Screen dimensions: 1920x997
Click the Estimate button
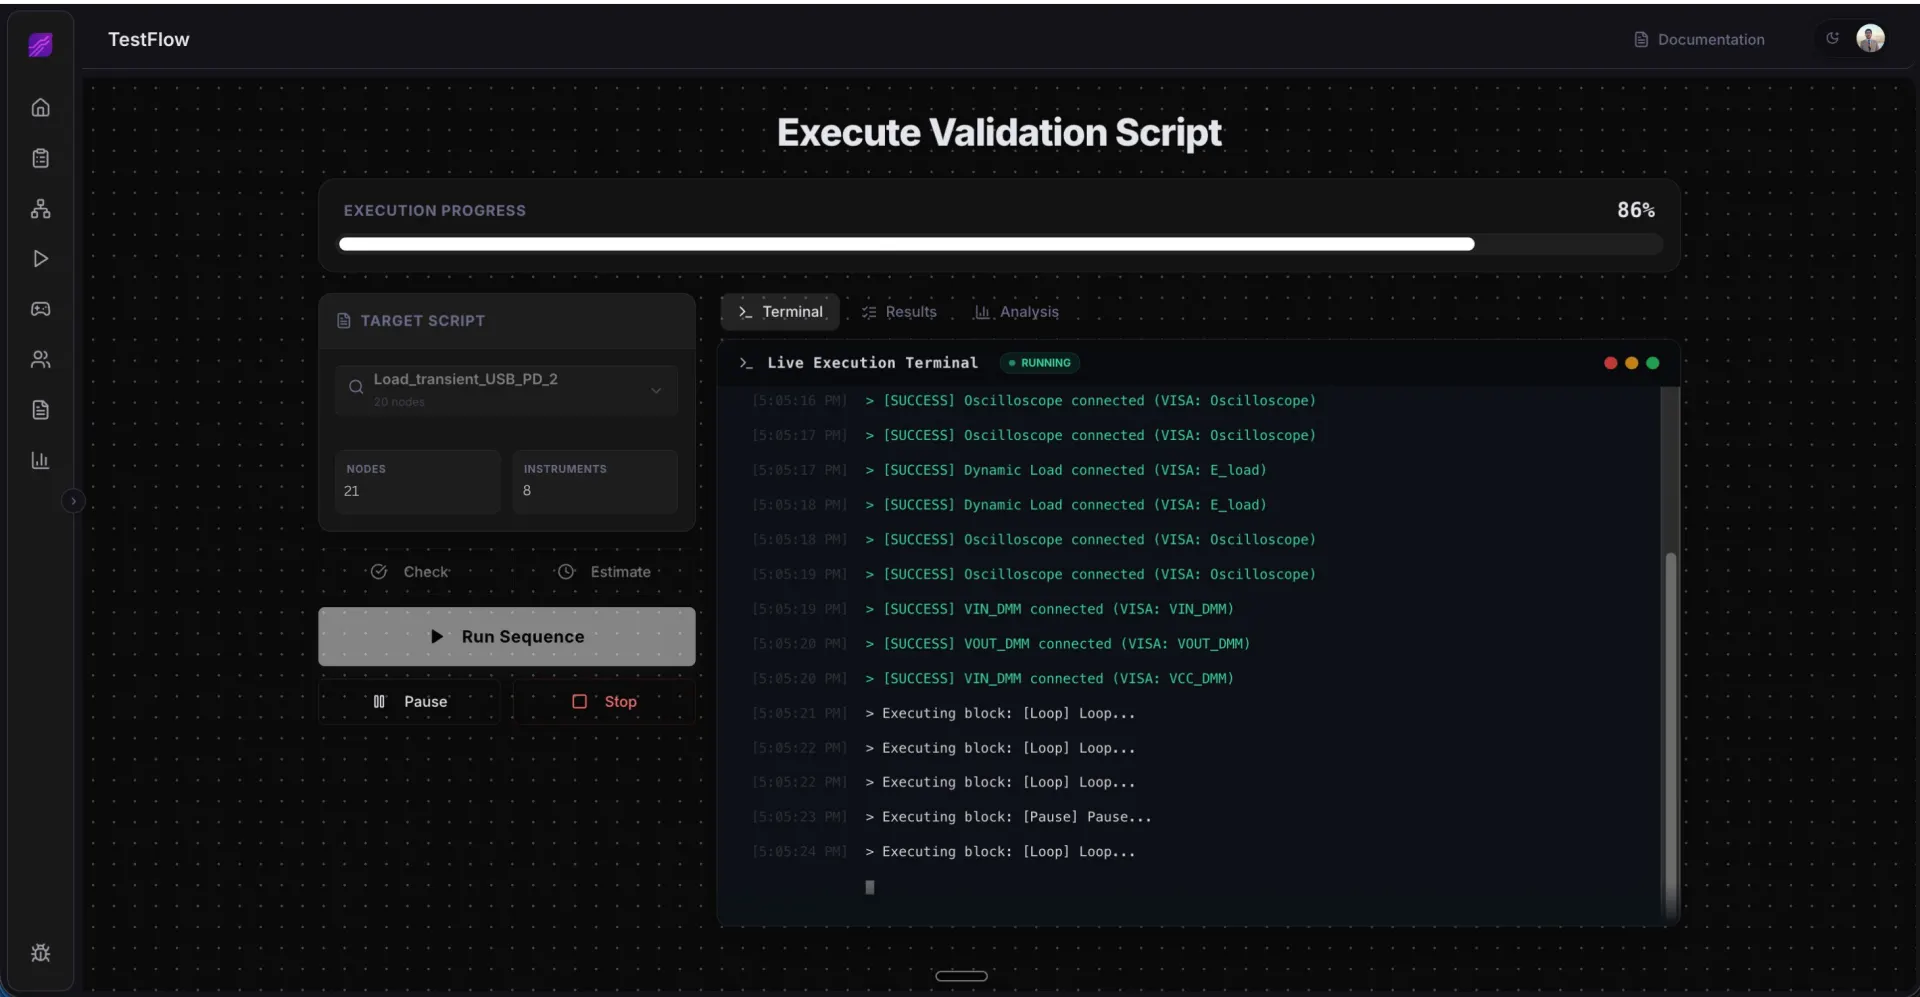point(604,572)
